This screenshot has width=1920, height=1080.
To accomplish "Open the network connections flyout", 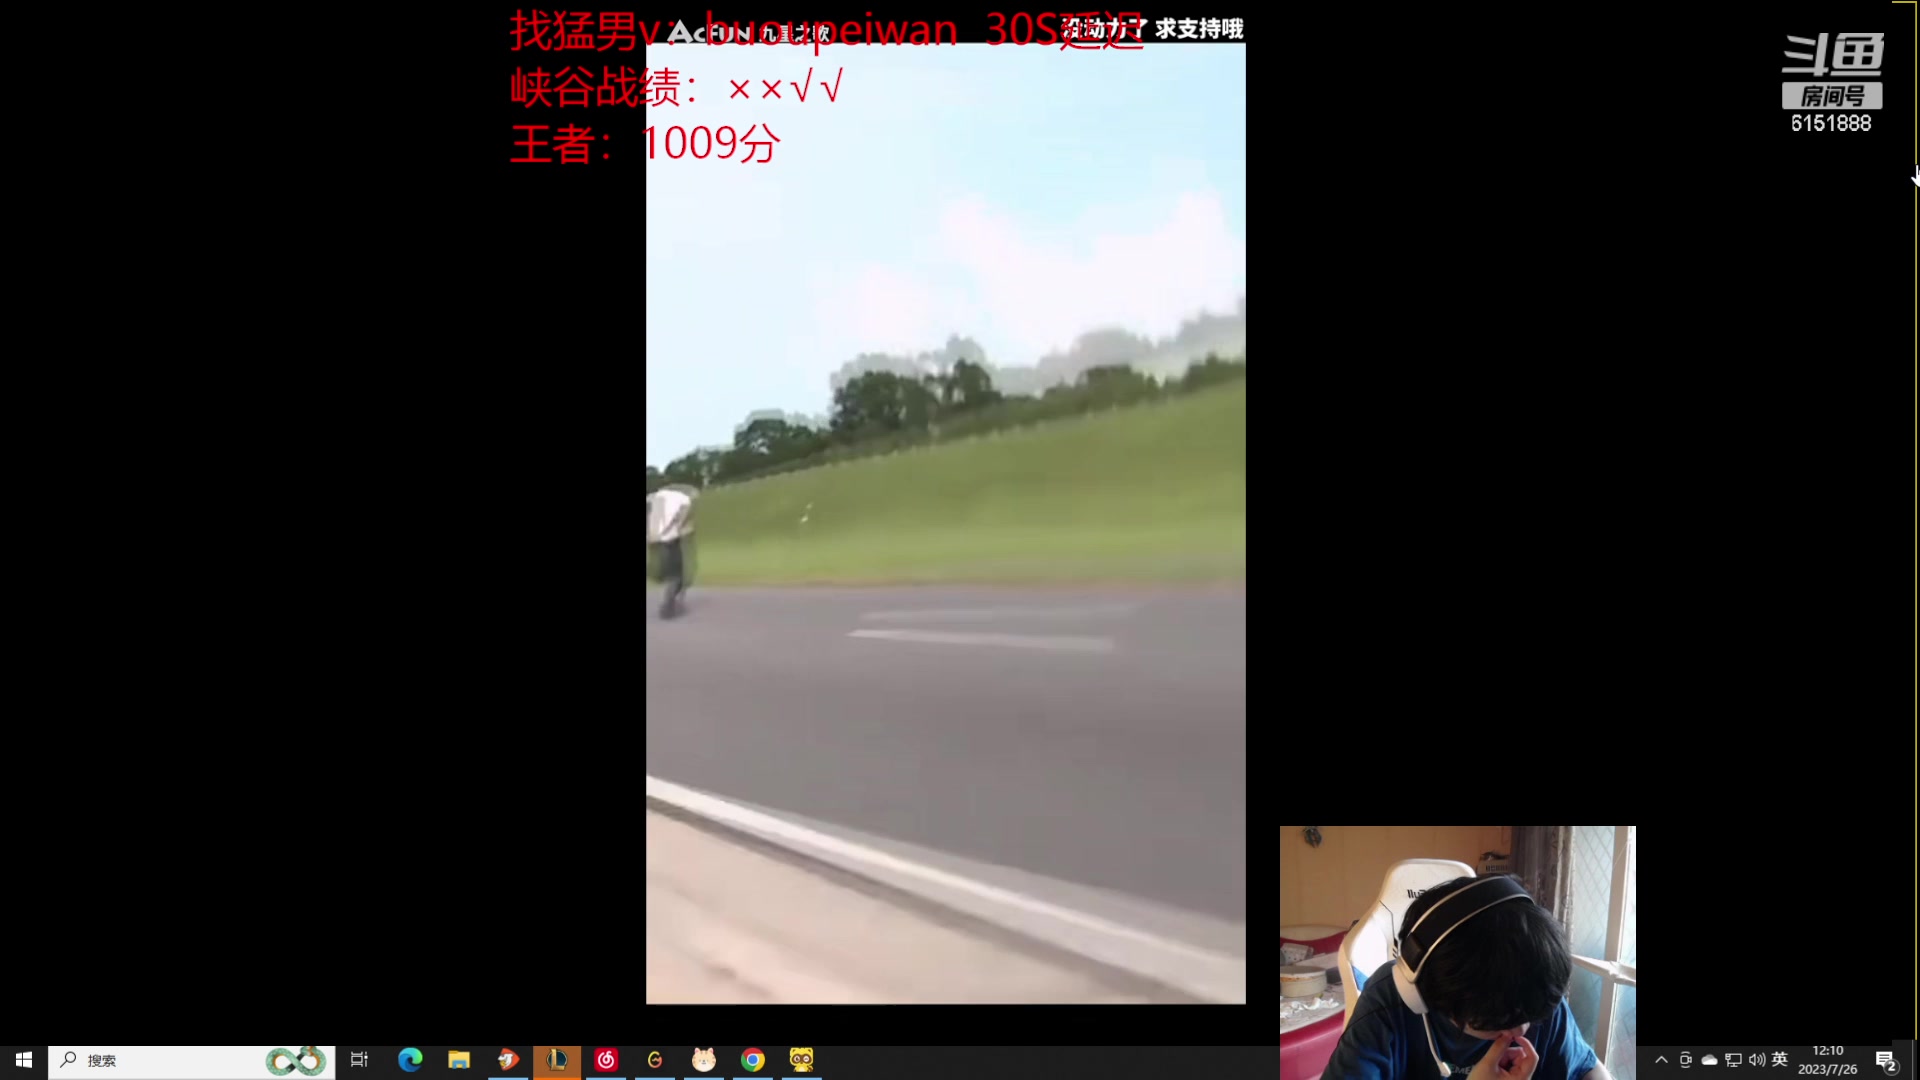I will [1733, 1061].
